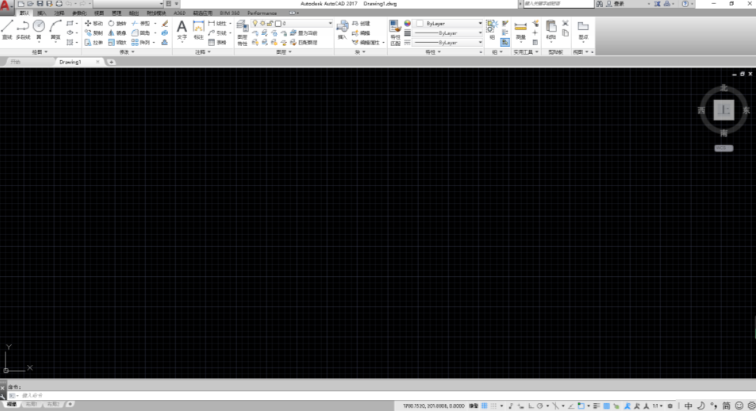Expand the Modify panel flyout
The image size is (756, 411).
pyautogui.click(x=126, y=52)
